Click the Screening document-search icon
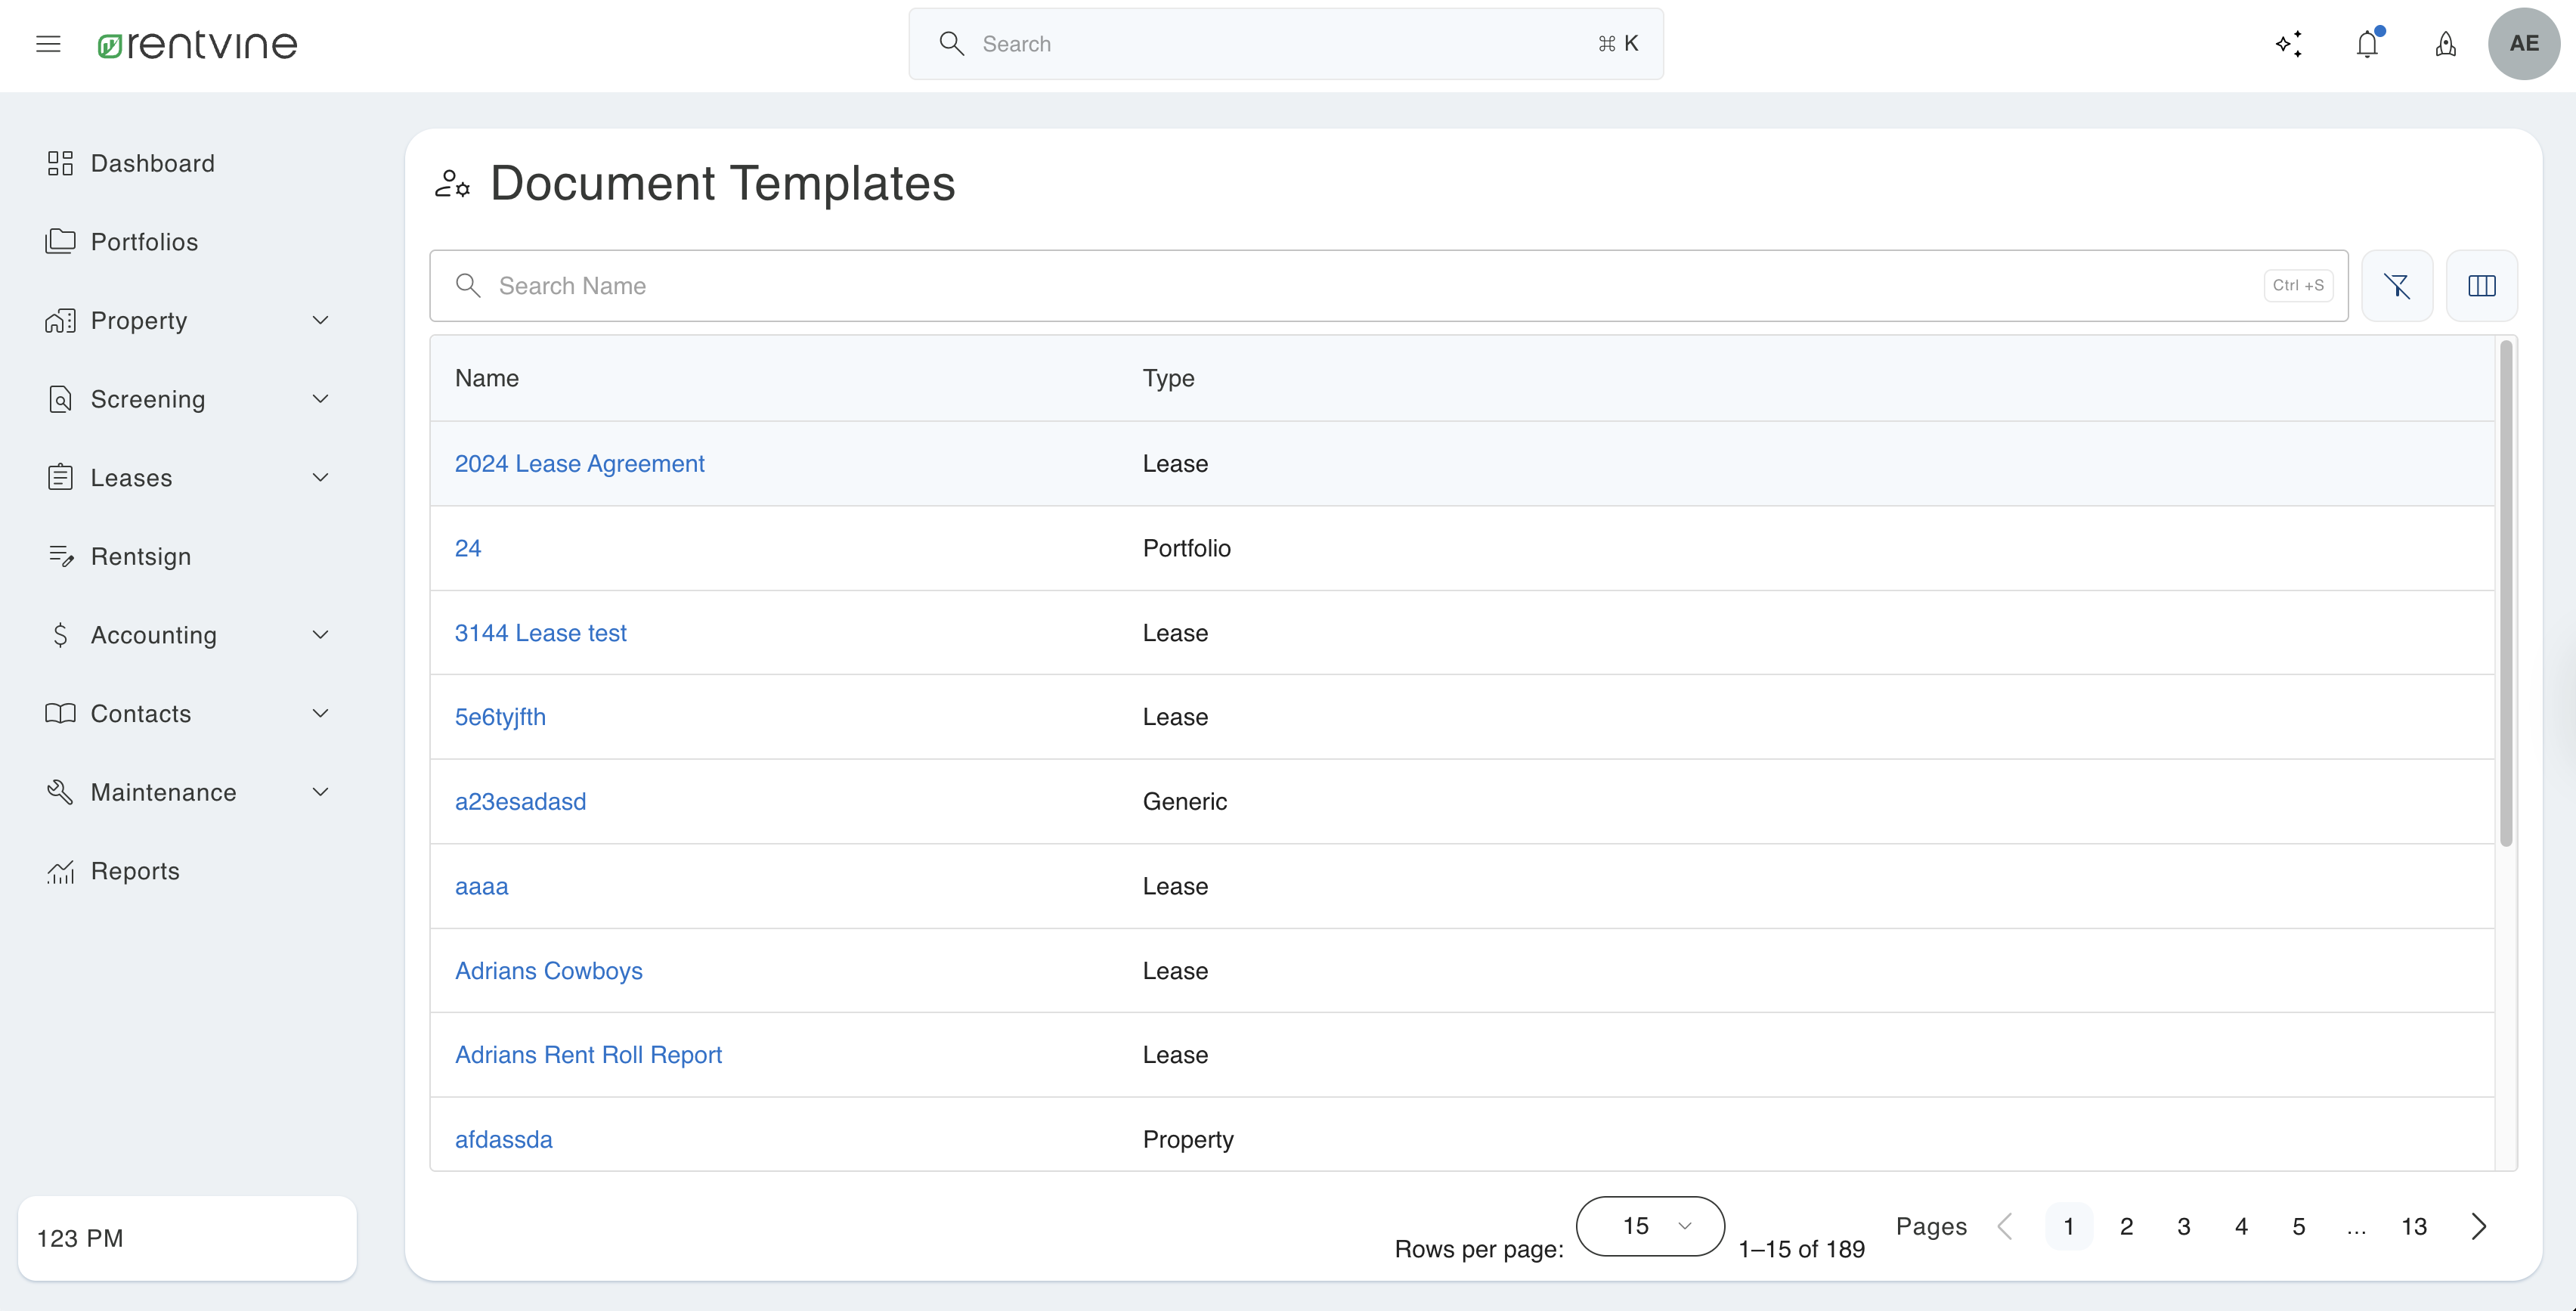 tap(60, 399)
